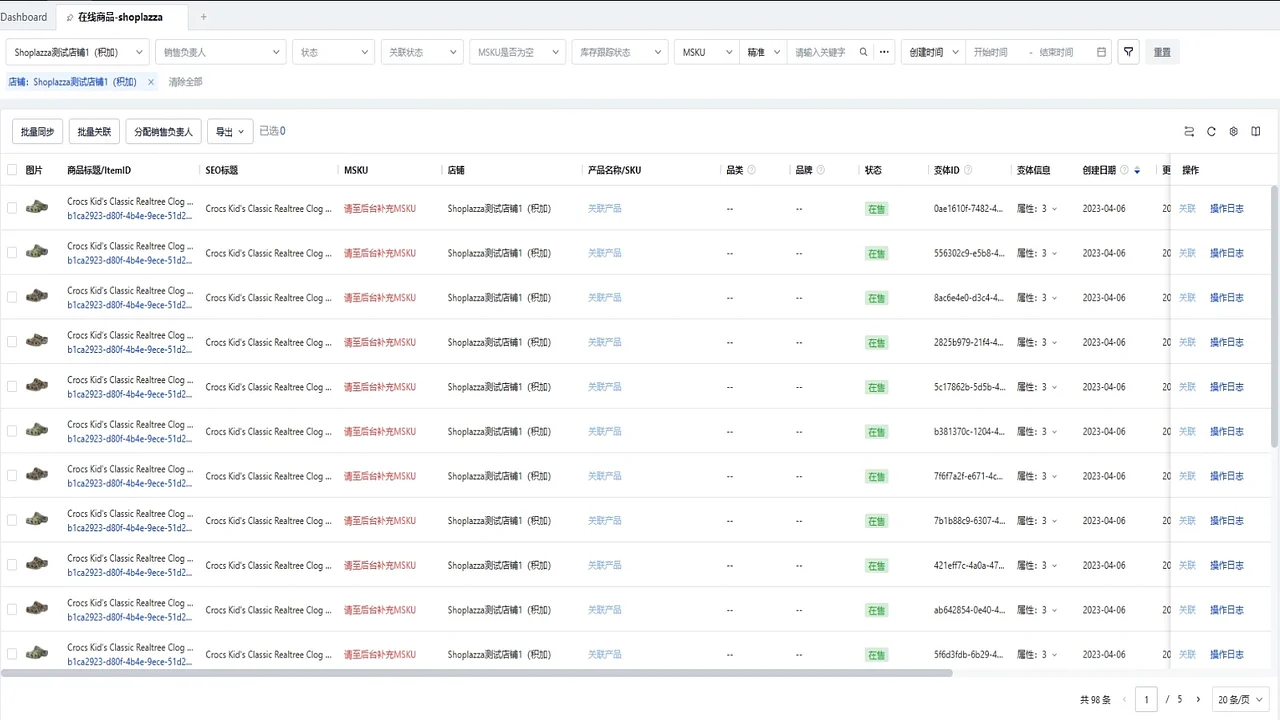Image resolution: width=1280 pixels, height=720 pixels.
Task: Click the page number input field
Action: click(x=1146, y=699)
